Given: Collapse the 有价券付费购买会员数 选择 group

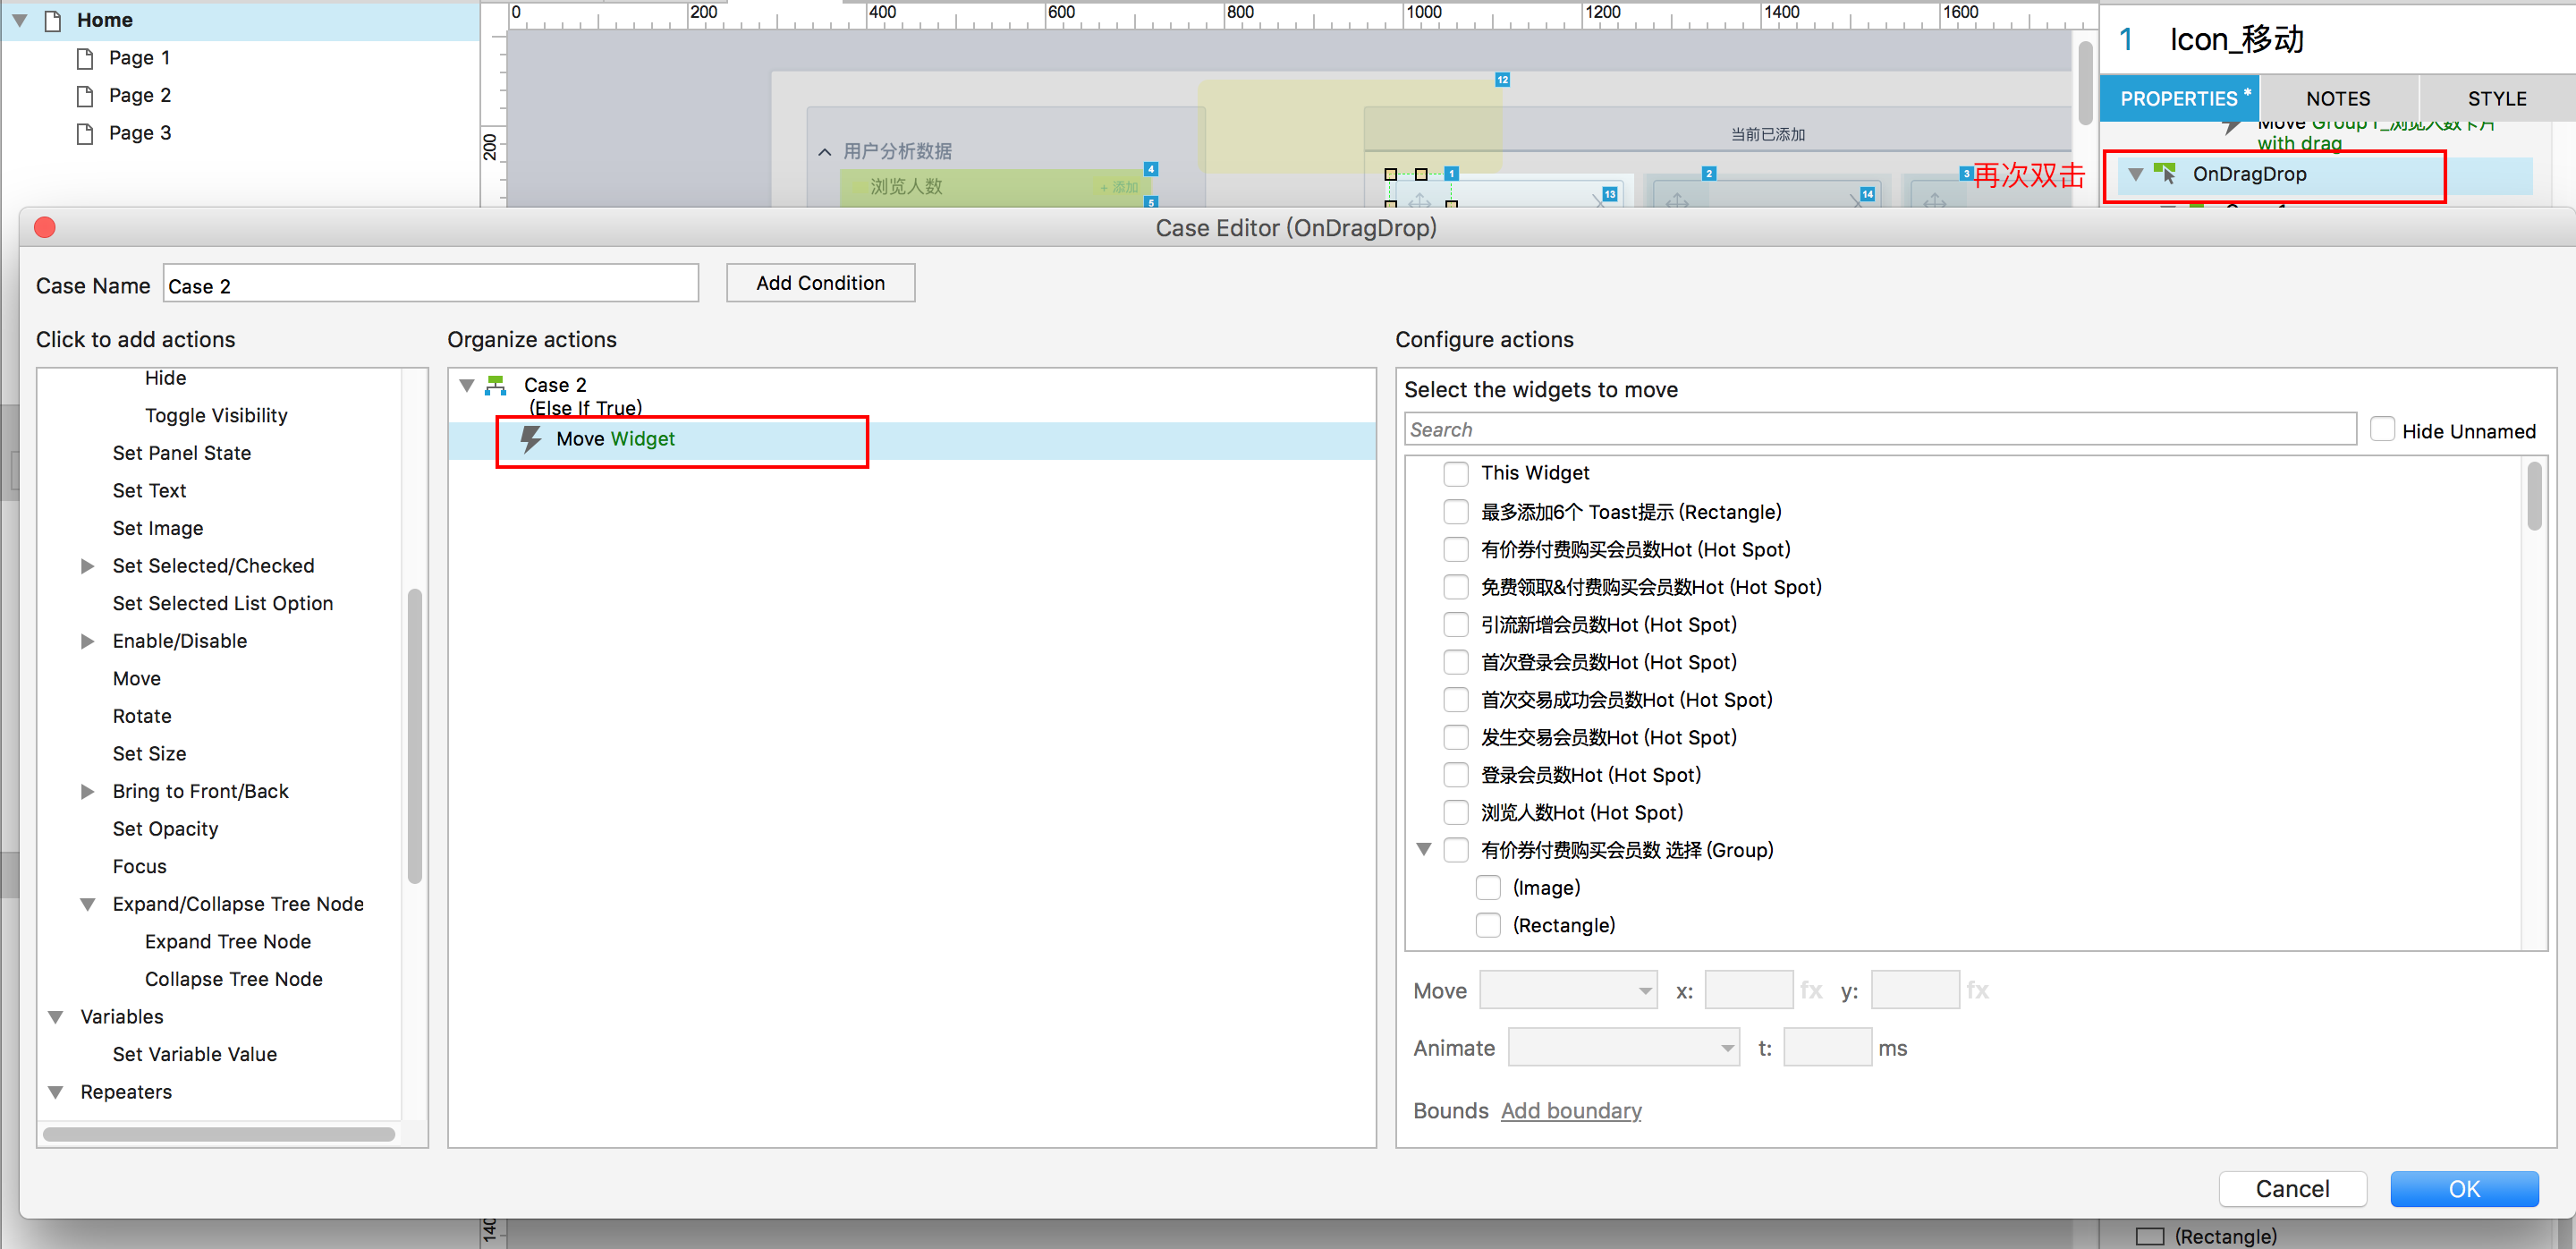Looking at the screenshot, I should pos(1424,850).
